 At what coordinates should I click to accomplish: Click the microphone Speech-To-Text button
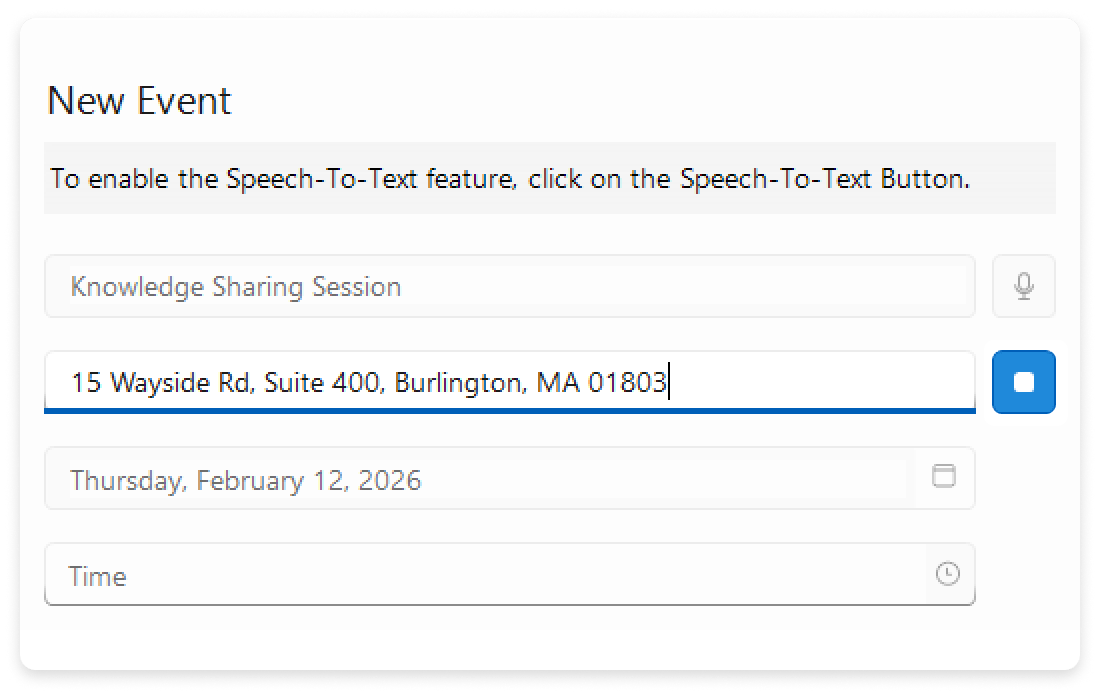(1023, 287)
